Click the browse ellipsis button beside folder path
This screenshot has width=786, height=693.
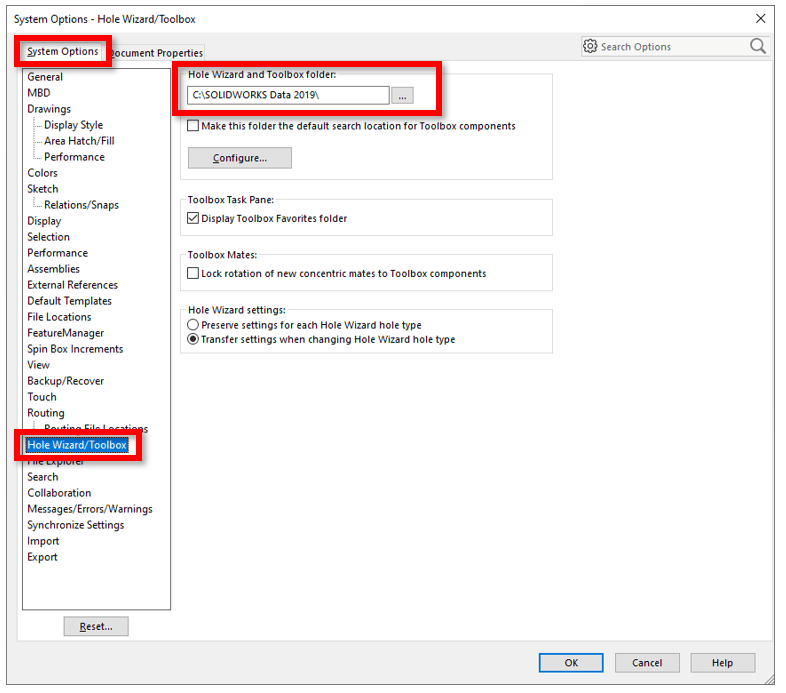click(x=401, y=95)
